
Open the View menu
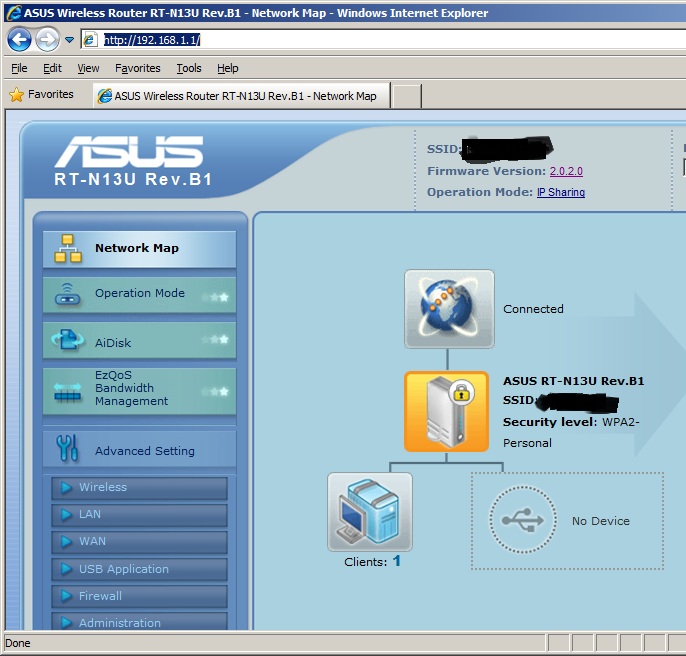88,68
